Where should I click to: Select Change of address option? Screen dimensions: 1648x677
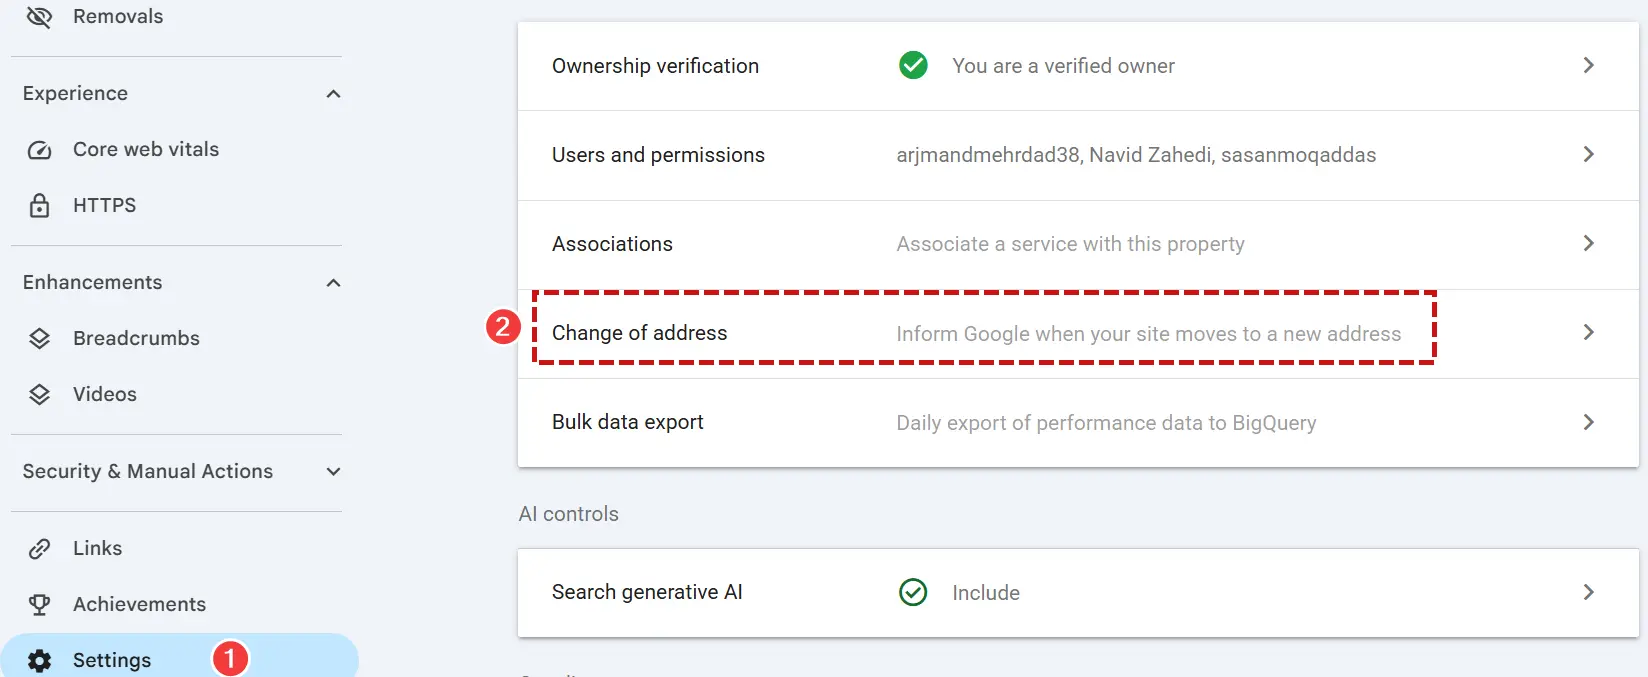point(1078,333)
